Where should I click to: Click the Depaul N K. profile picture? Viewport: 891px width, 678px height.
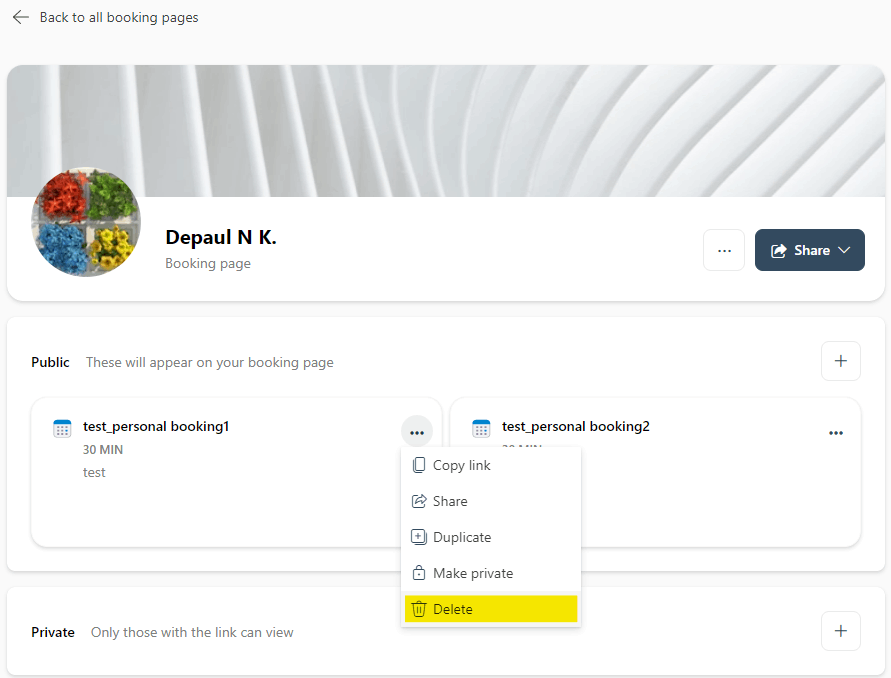(x=86, y=222)
